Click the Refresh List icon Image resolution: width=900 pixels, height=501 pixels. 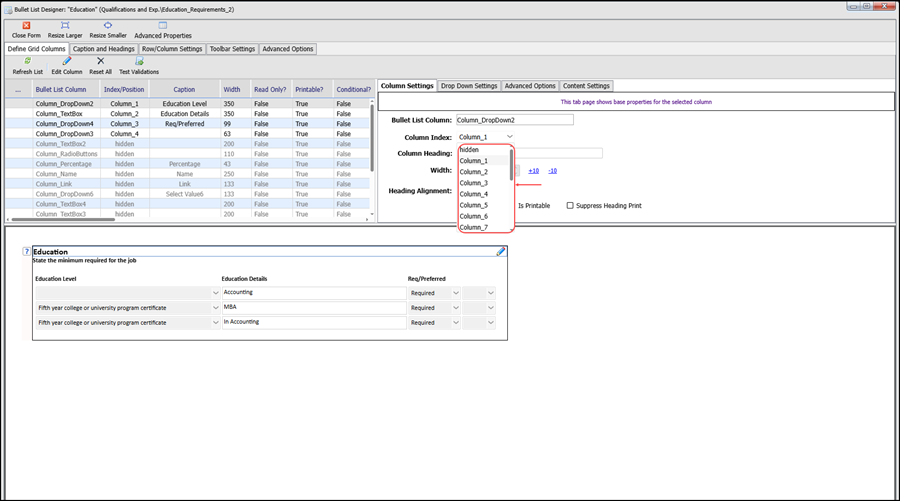pos(28,61)
